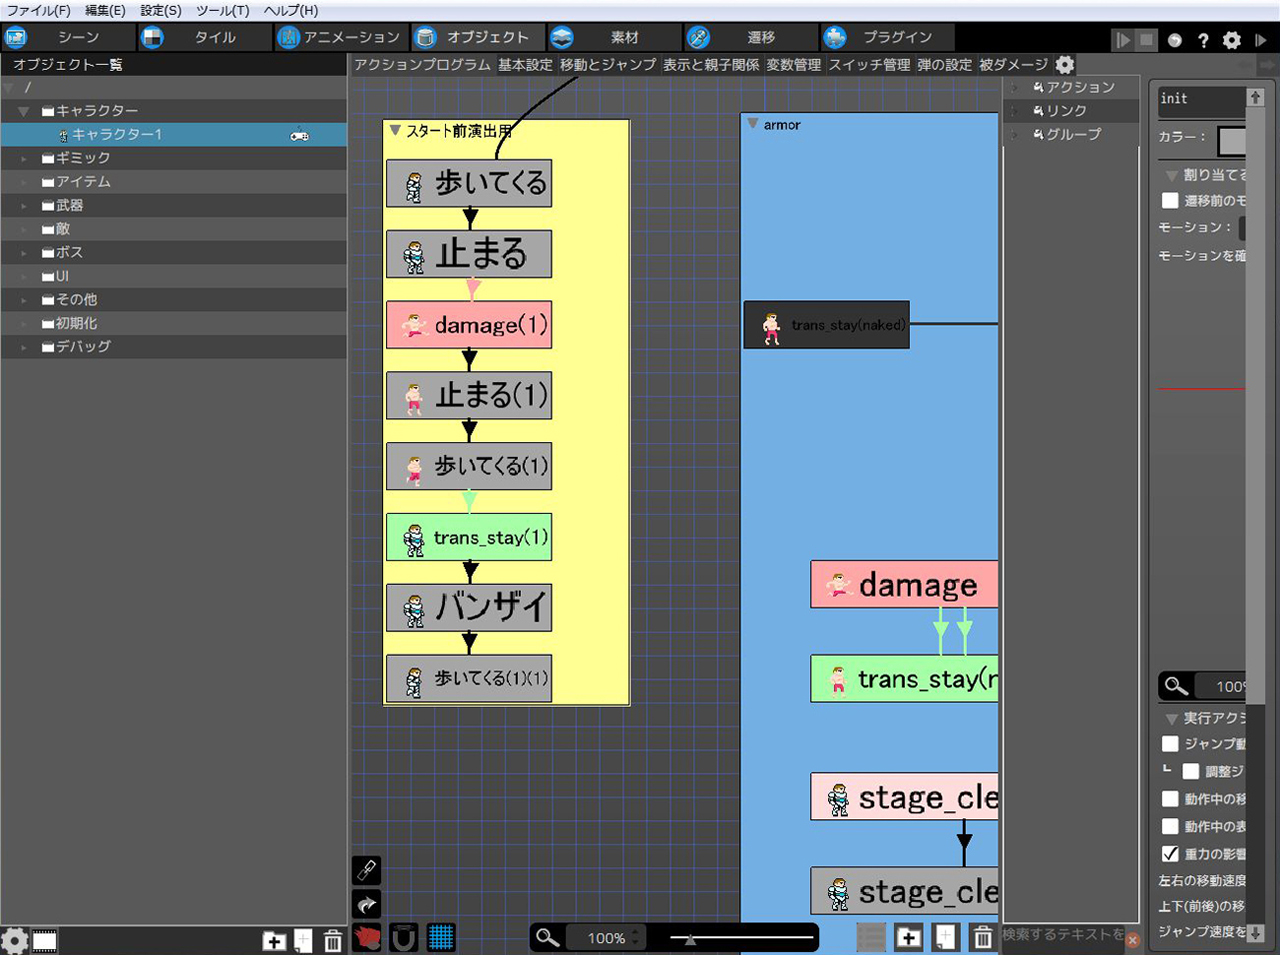Delete object with object list trash icon
Viewport: 1280px width, 955px height.
pyautogui.click(x=333, y=940)
